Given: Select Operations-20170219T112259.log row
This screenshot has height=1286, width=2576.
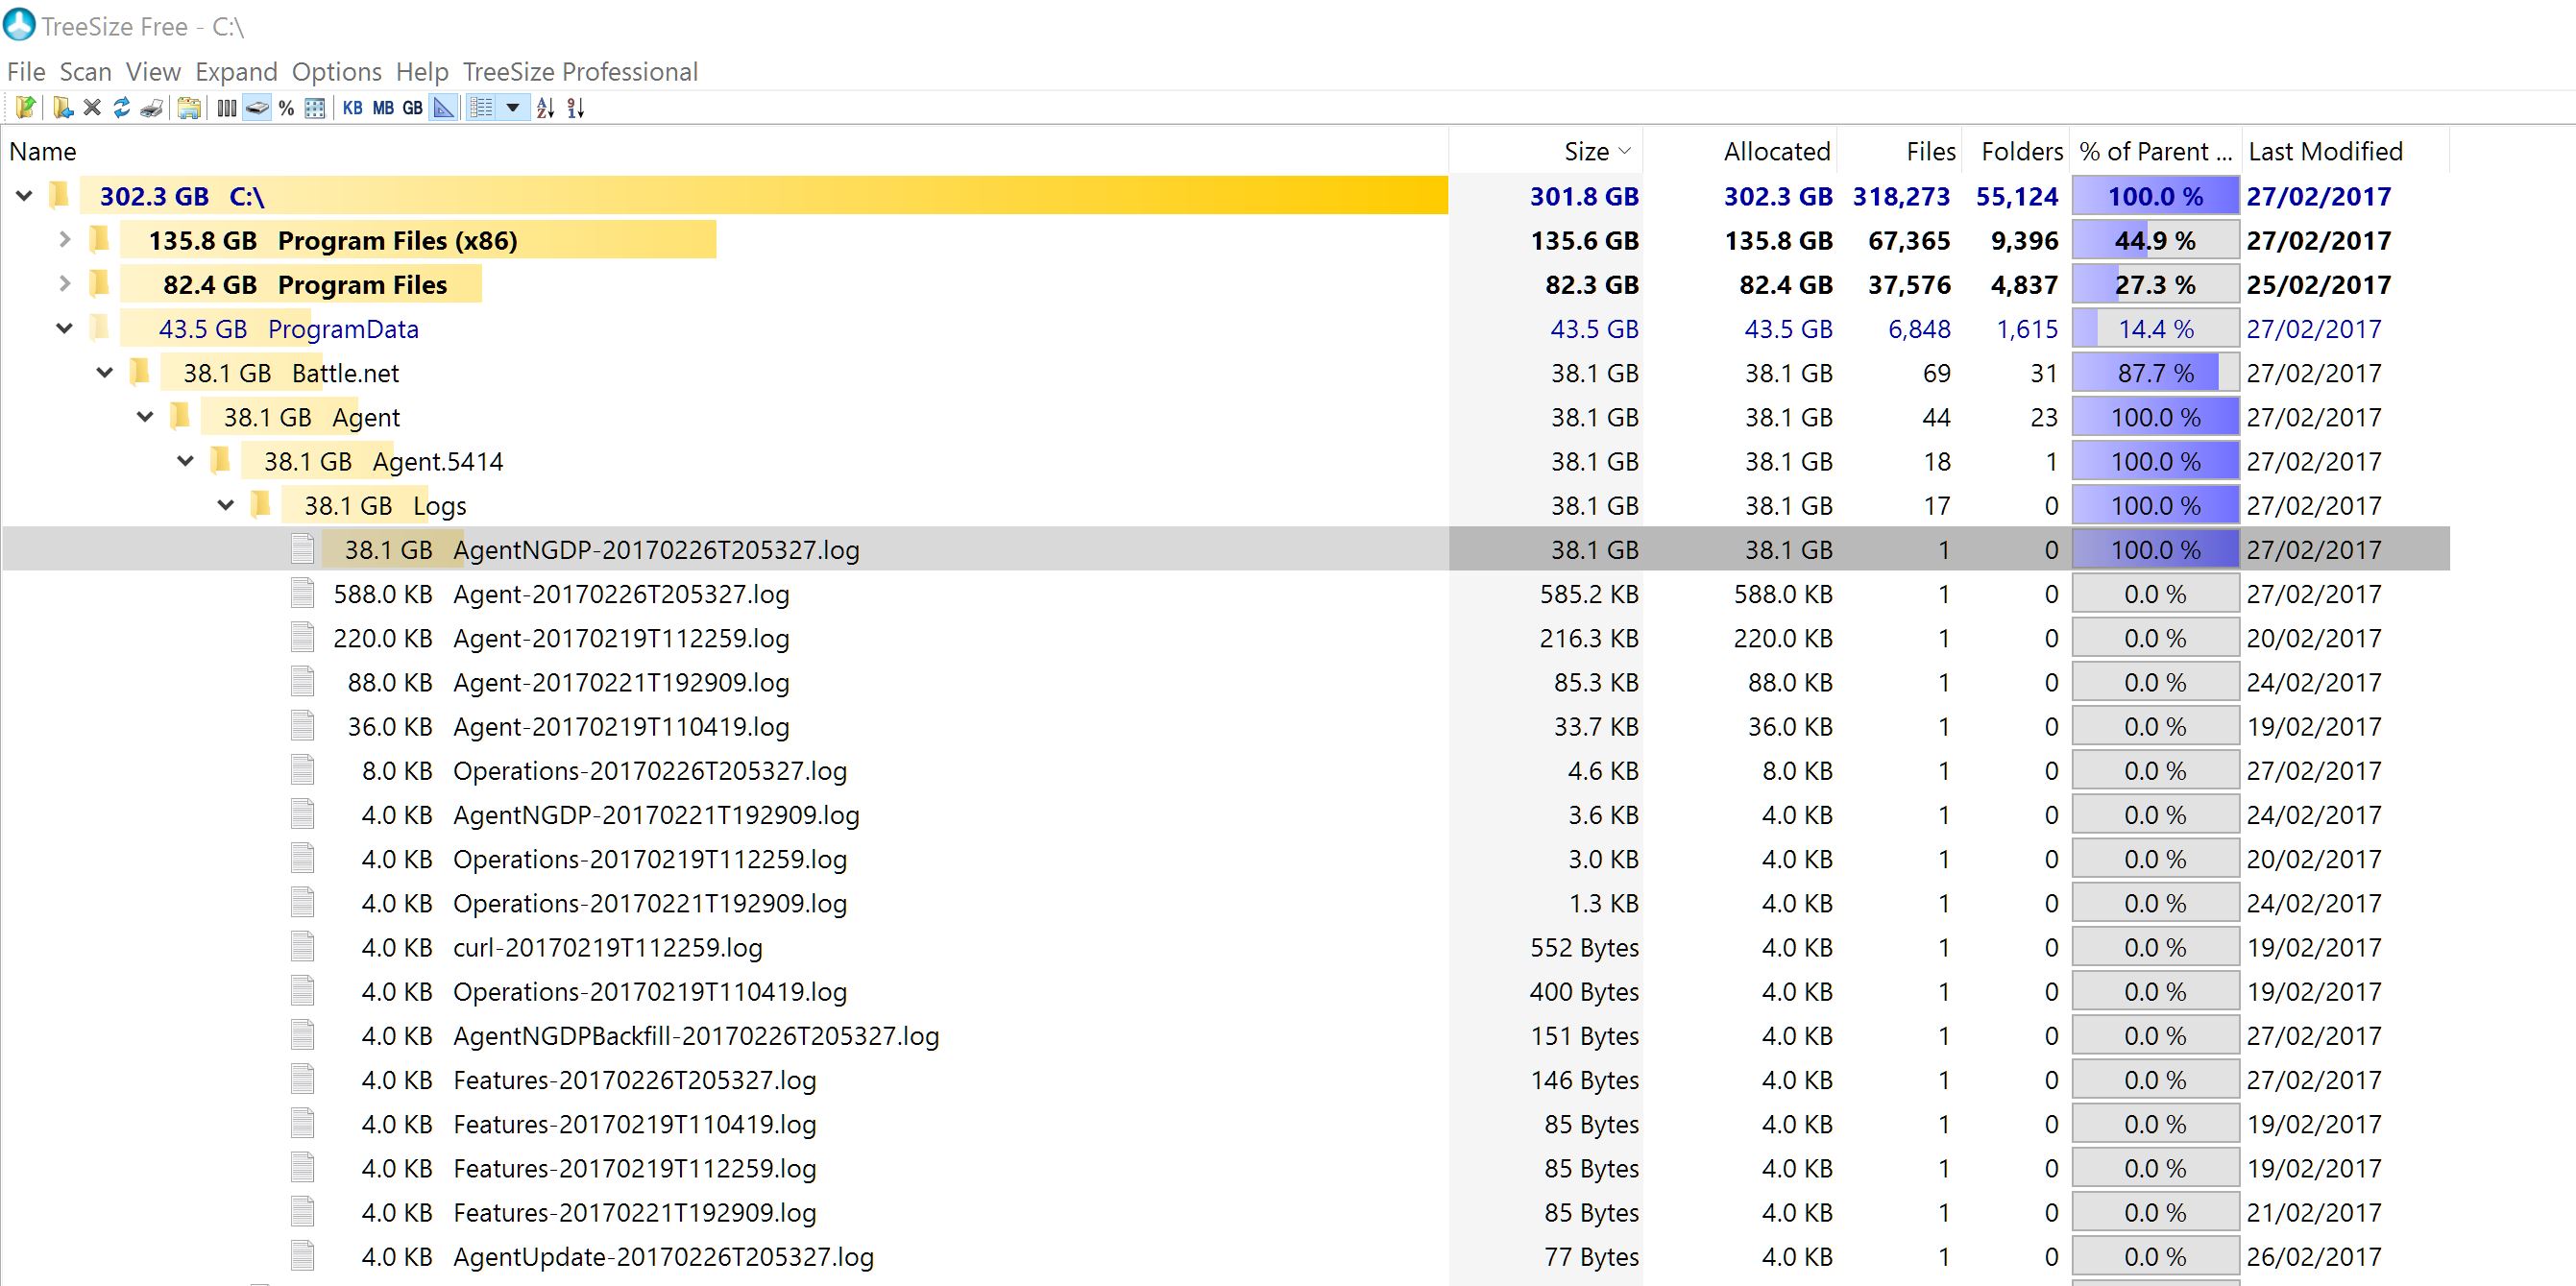Looking at the screenshot, I should 1226,859.
